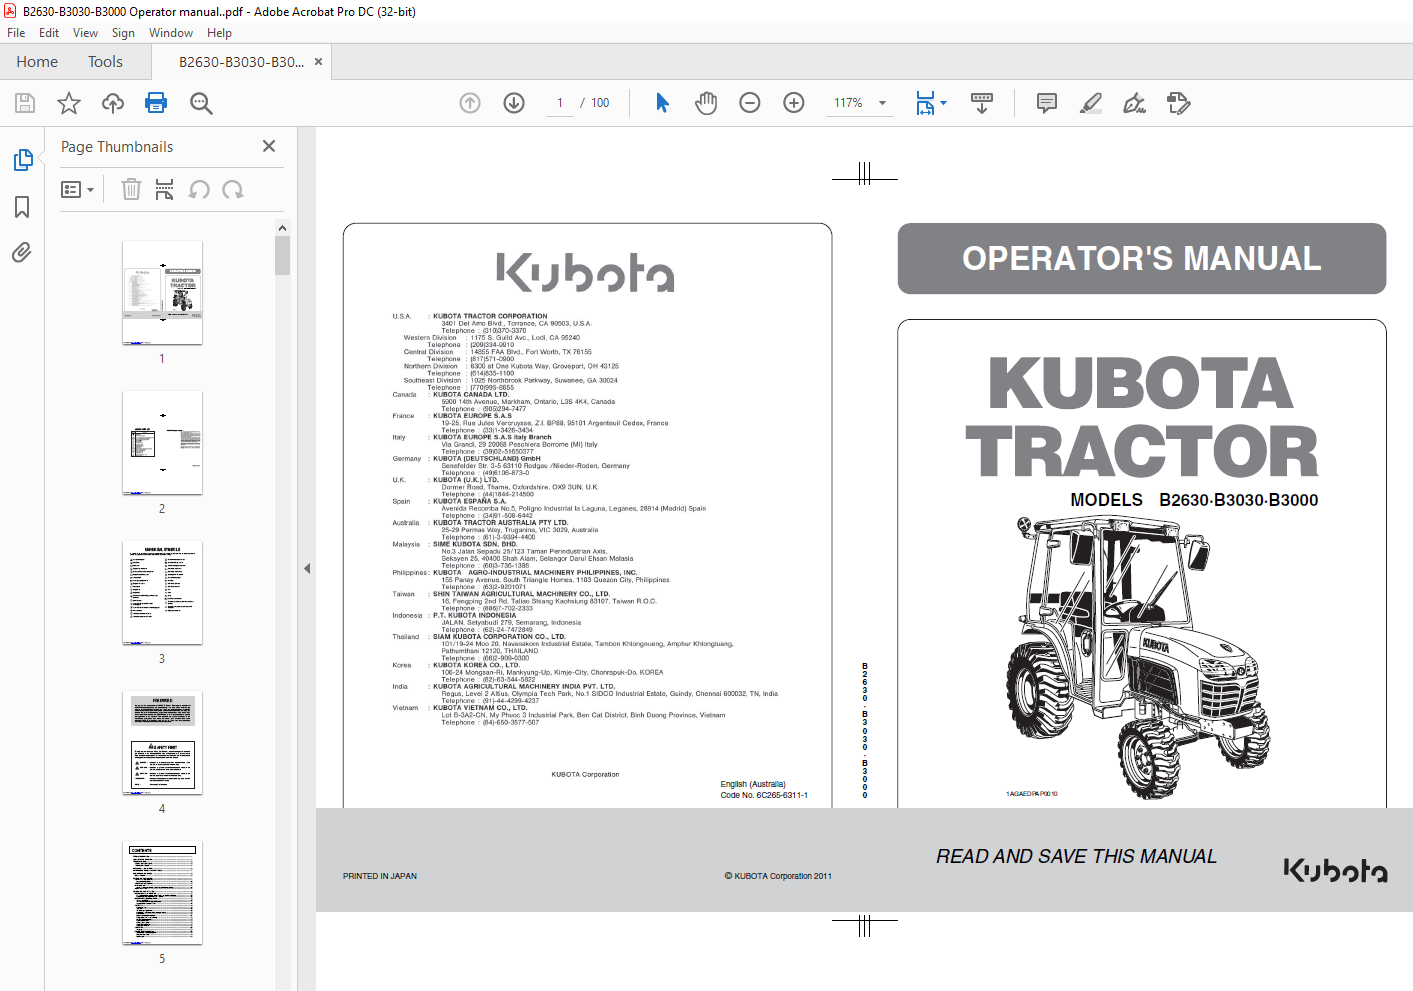
Task: Open the Edit menu
Action: point(49,33)
